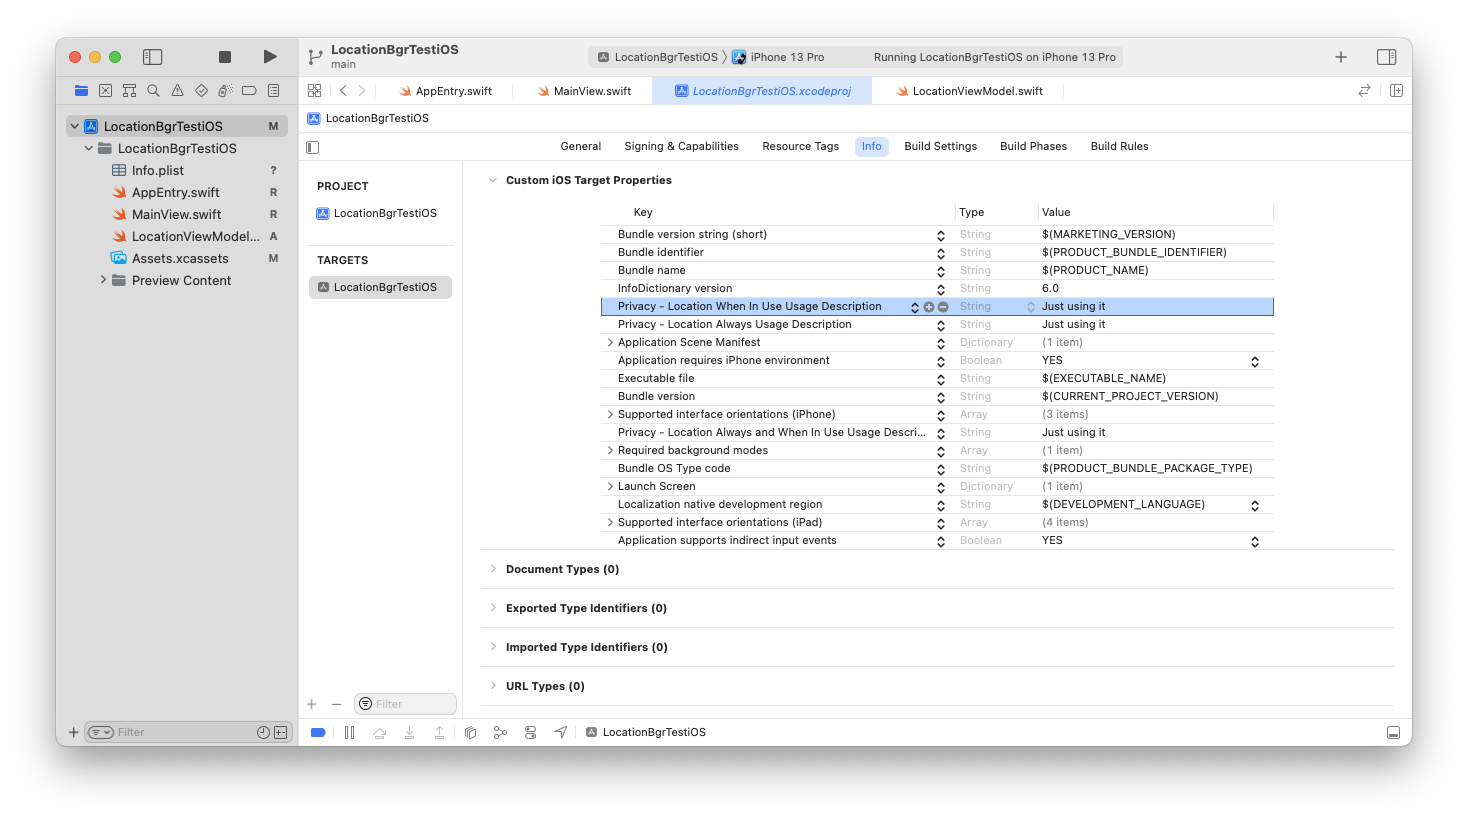The height and width of the screenshot is (820, 1468).
Task: Click the targets Filter field
Action: pyautogui.click(x=405, y=704)
